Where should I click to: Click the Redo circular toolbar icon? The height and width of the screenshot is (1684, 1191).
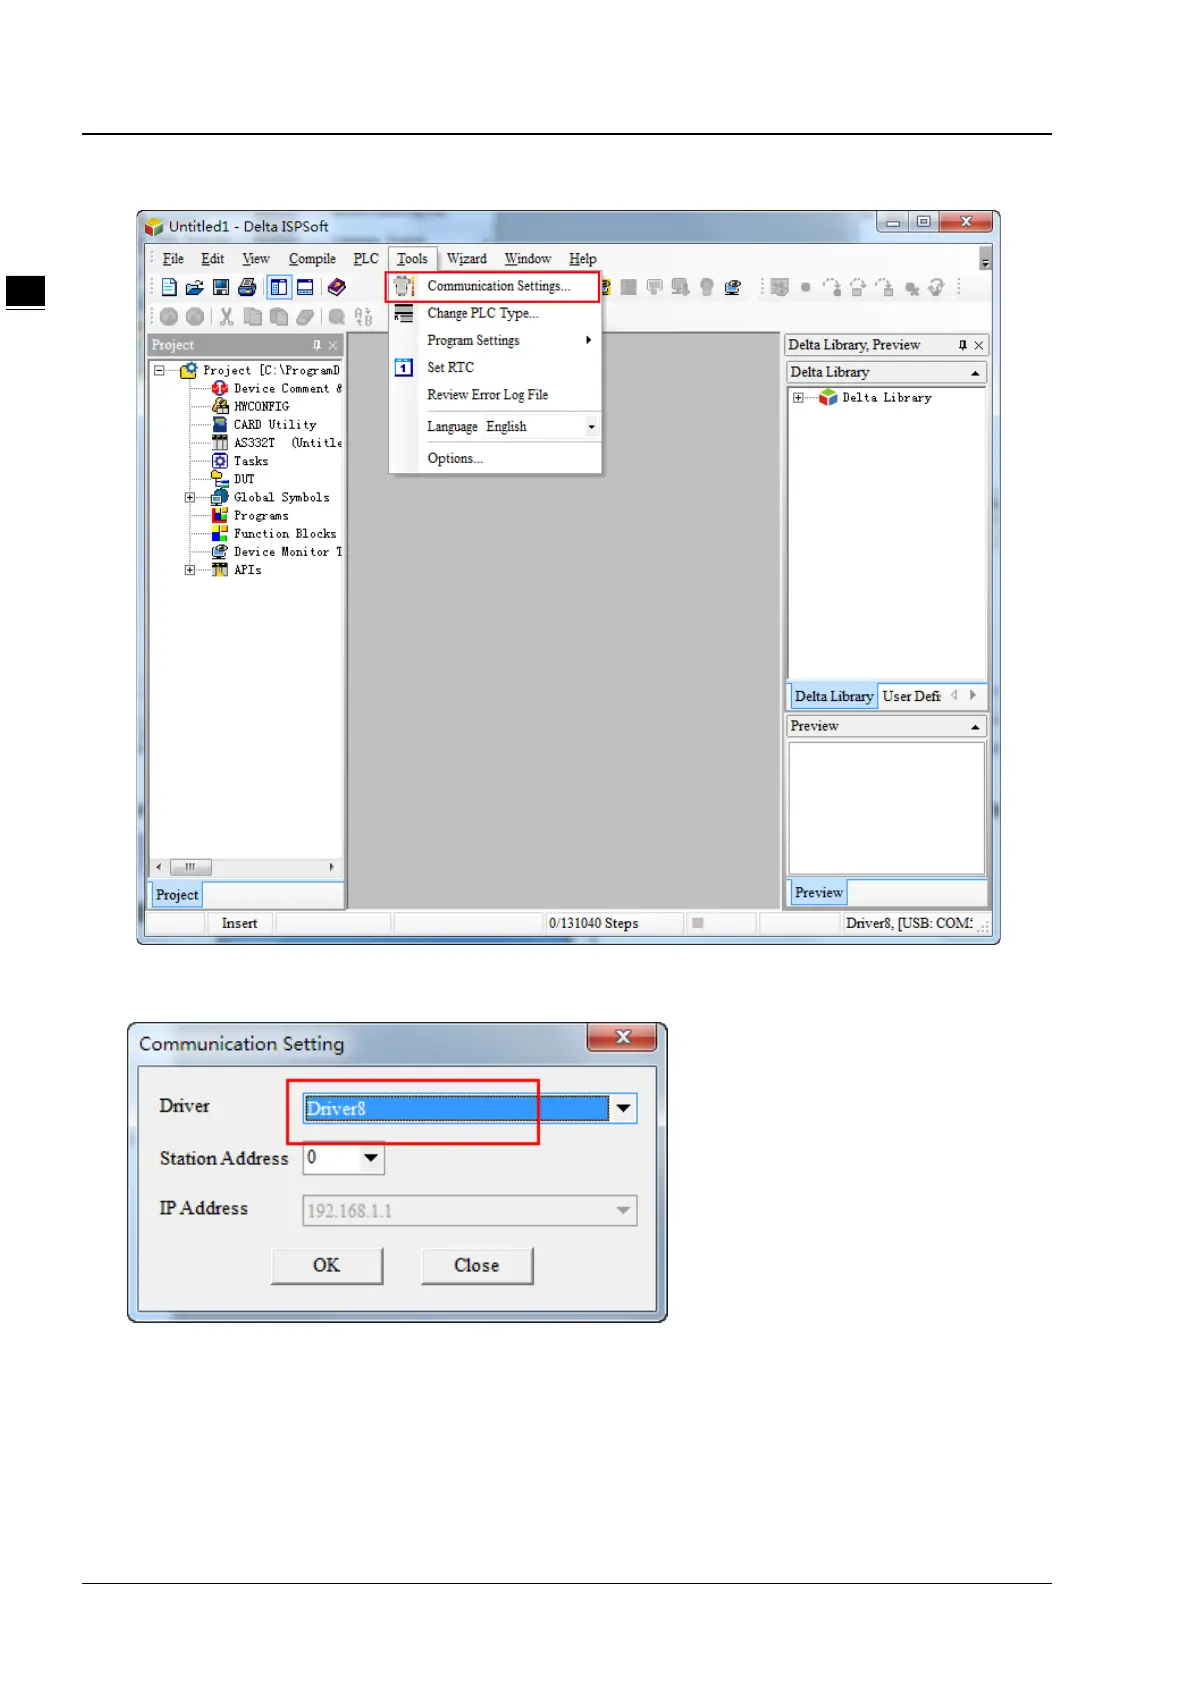(x=195, y=317)
